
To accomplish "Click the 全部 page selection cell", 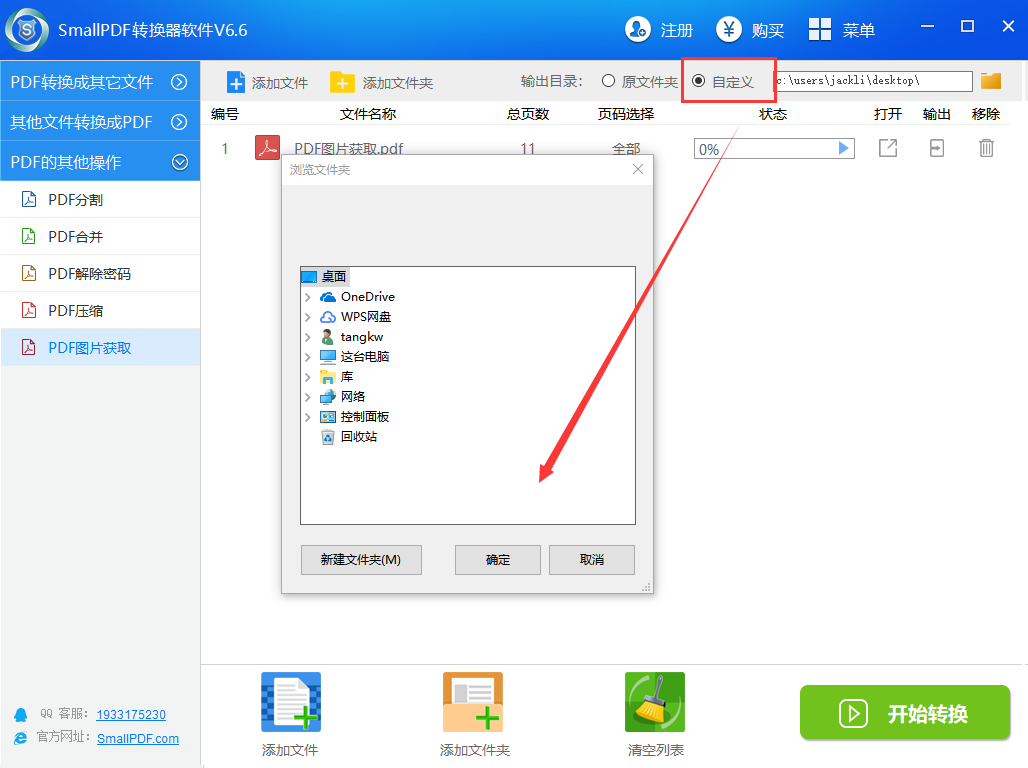I will coord(626,149).
